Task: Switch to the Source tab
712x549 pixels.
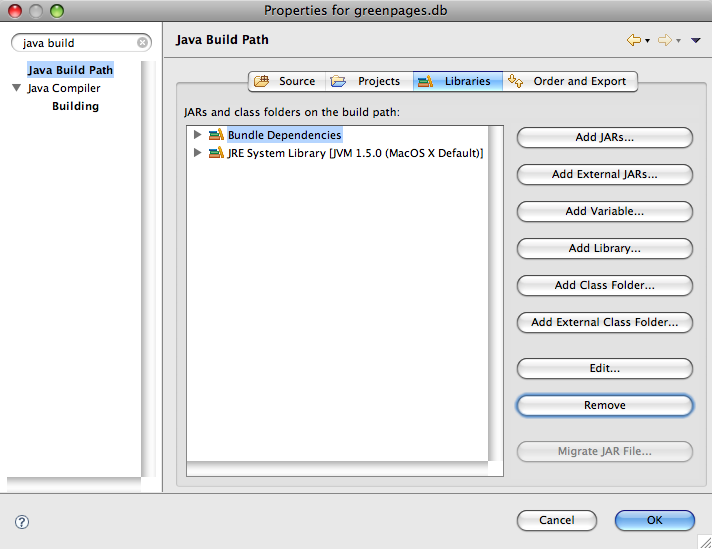Action: point(286,81)
